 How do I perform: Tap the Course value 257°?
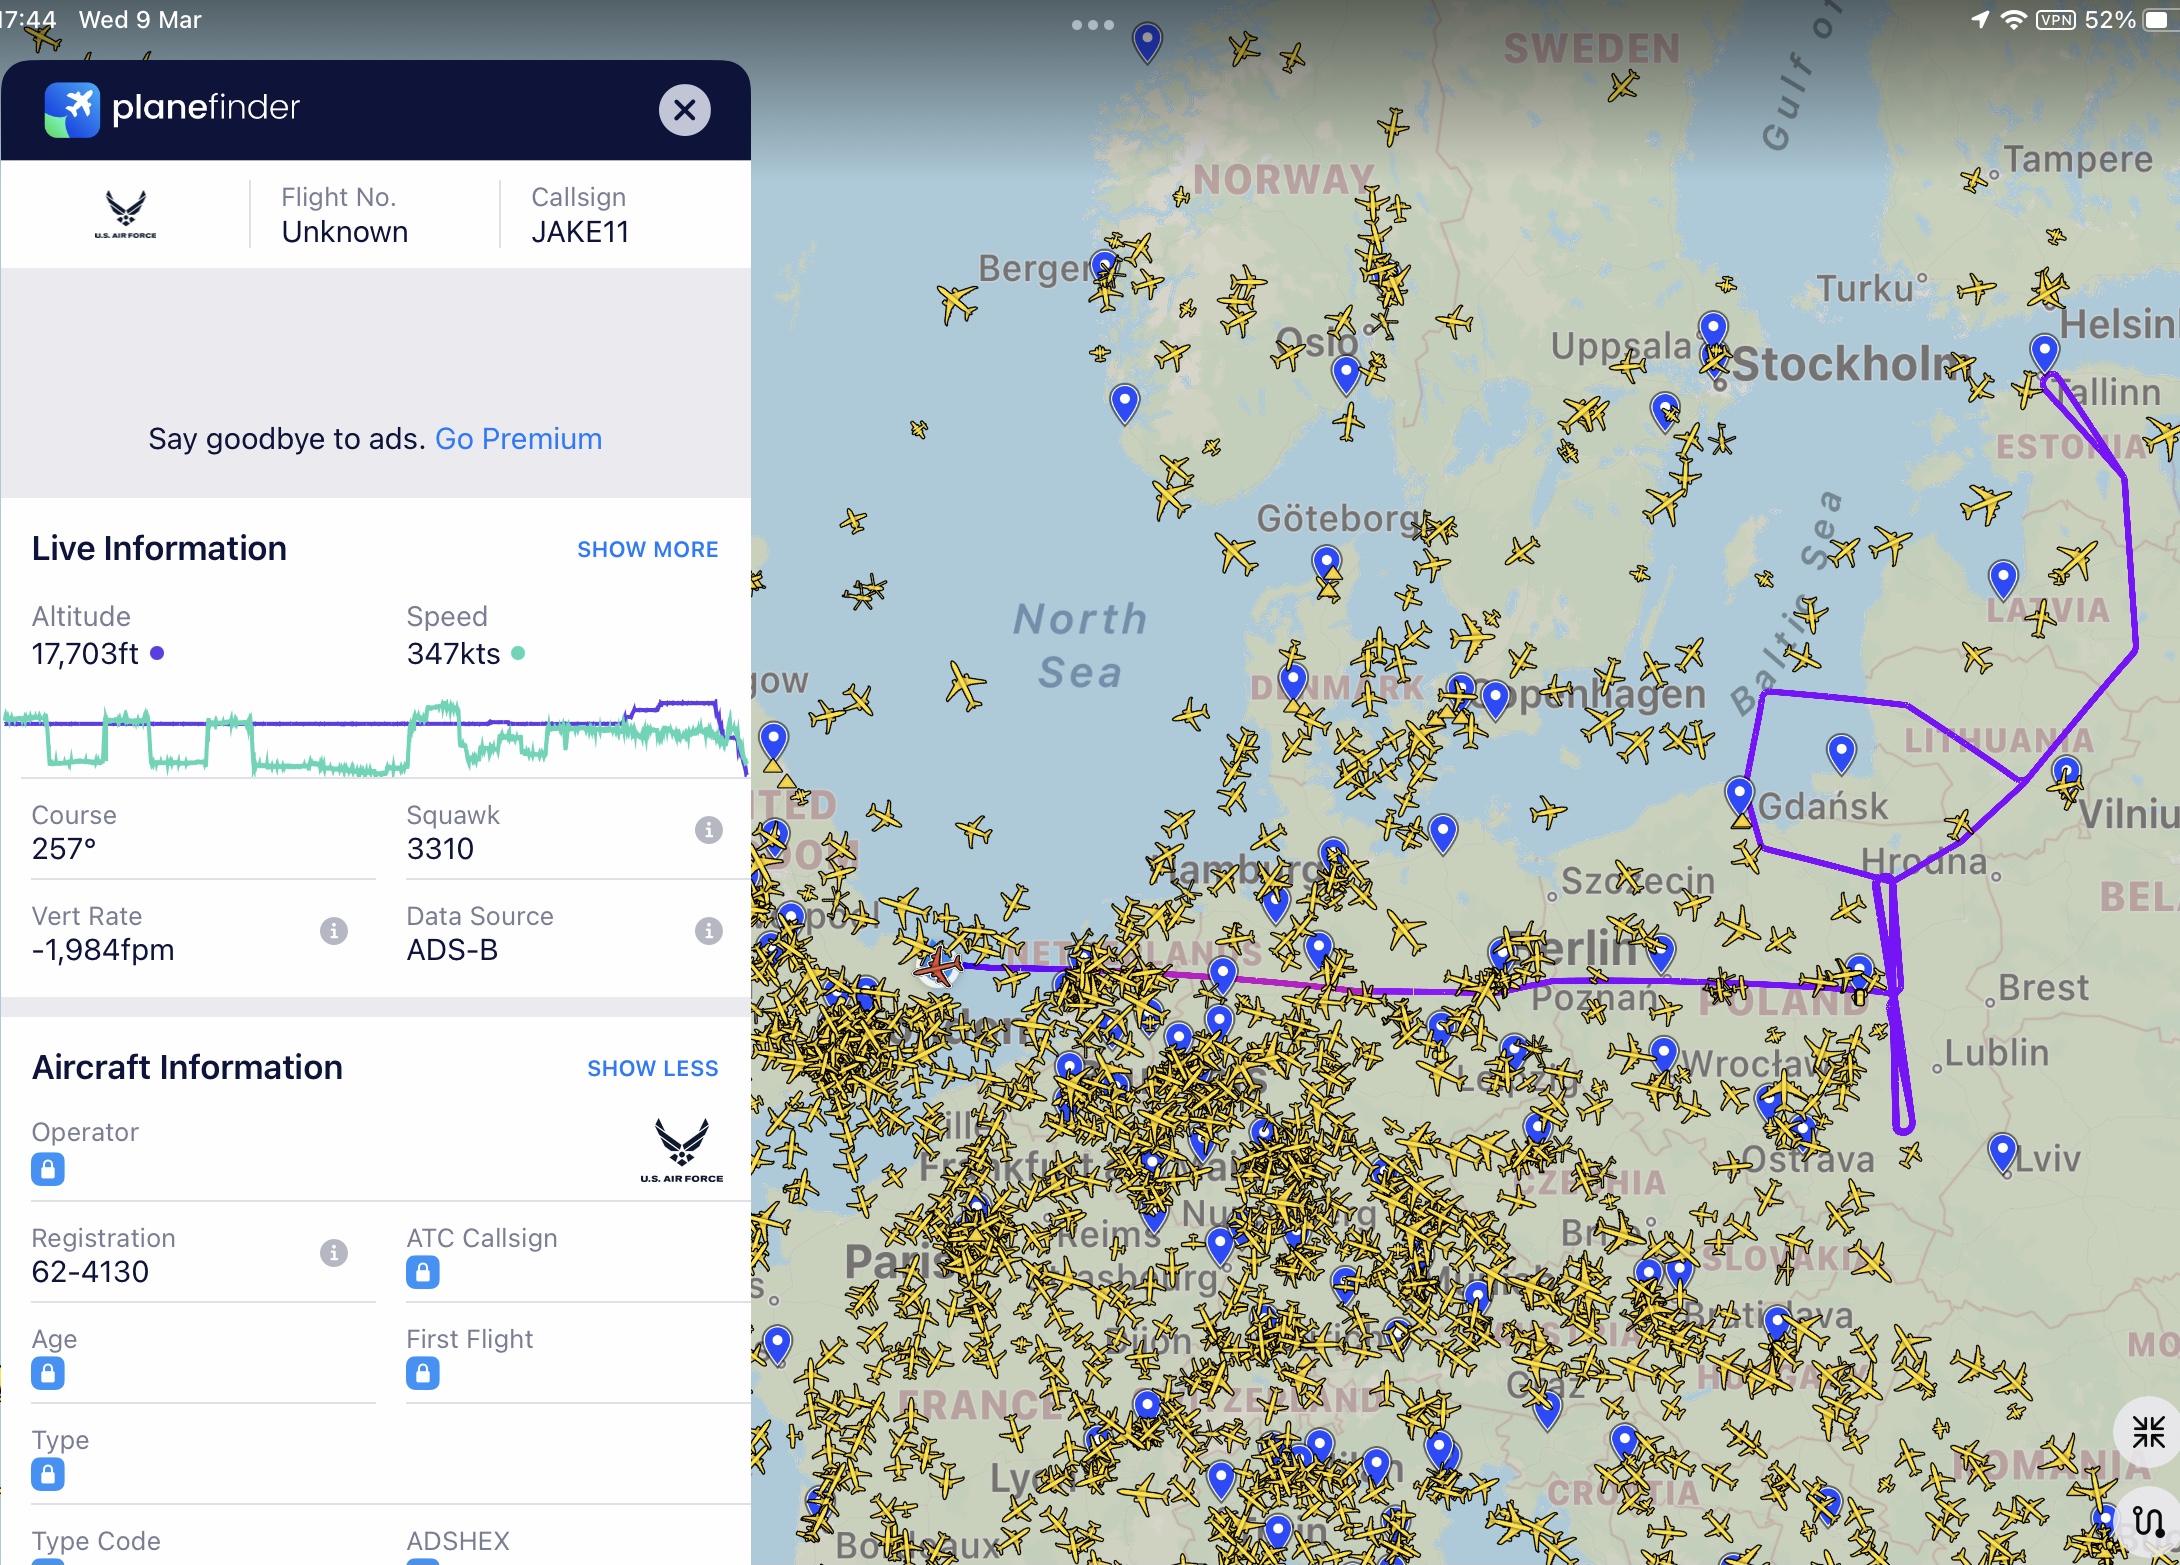tap(64, 848)
